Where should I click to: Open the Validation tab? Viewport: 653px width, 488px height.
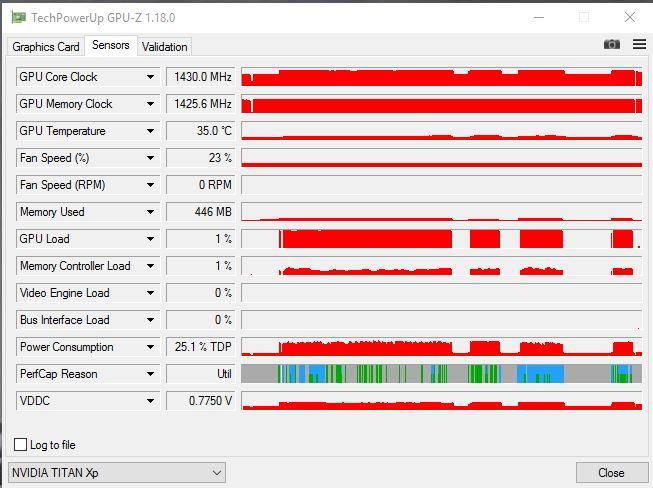[164, 47]
